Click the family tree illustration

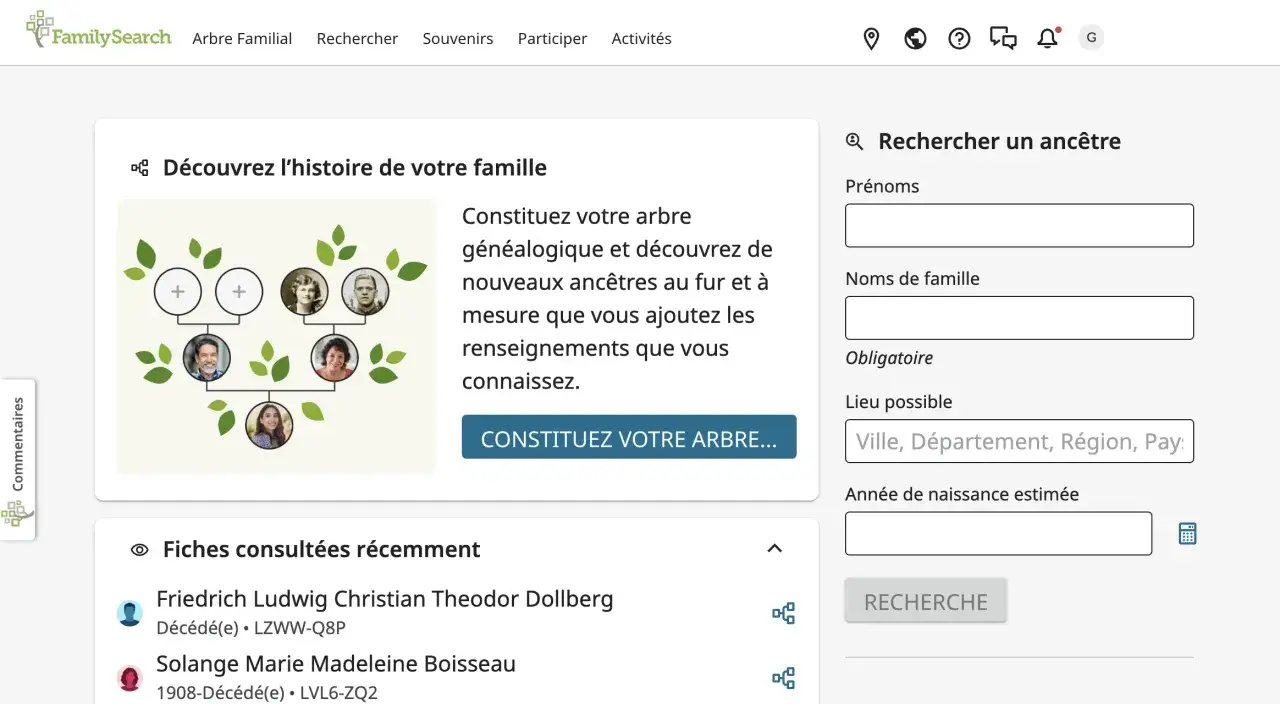(277, 336)
